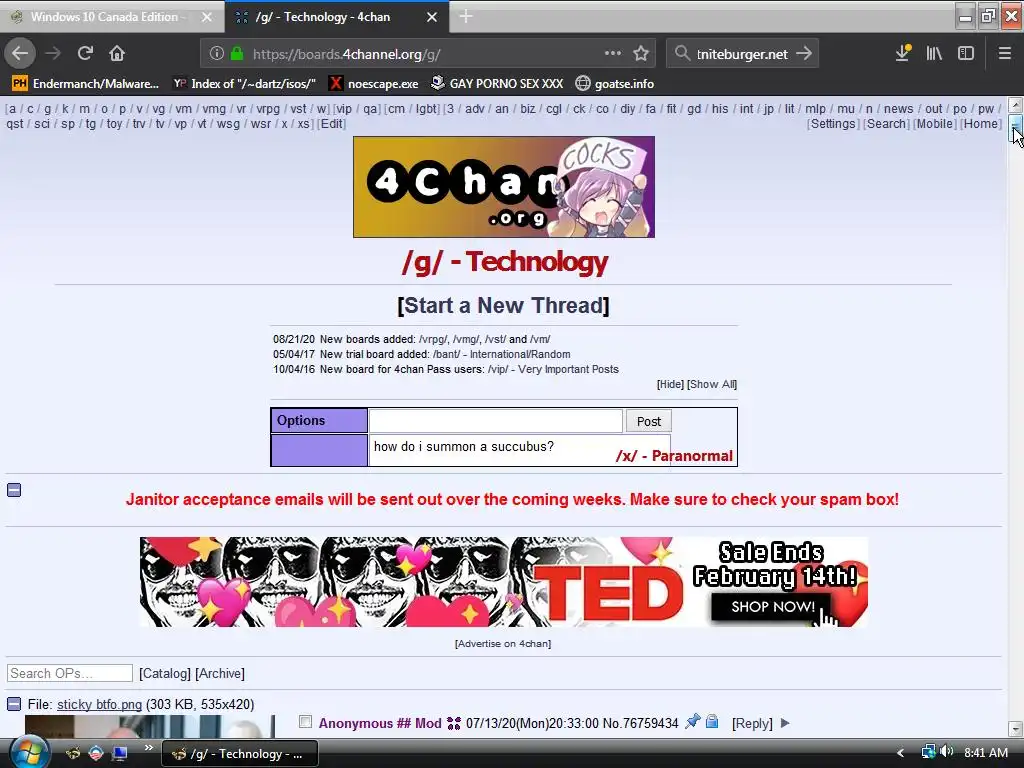
Task: Open a new browser tab
Action: (x=466, y=17)
